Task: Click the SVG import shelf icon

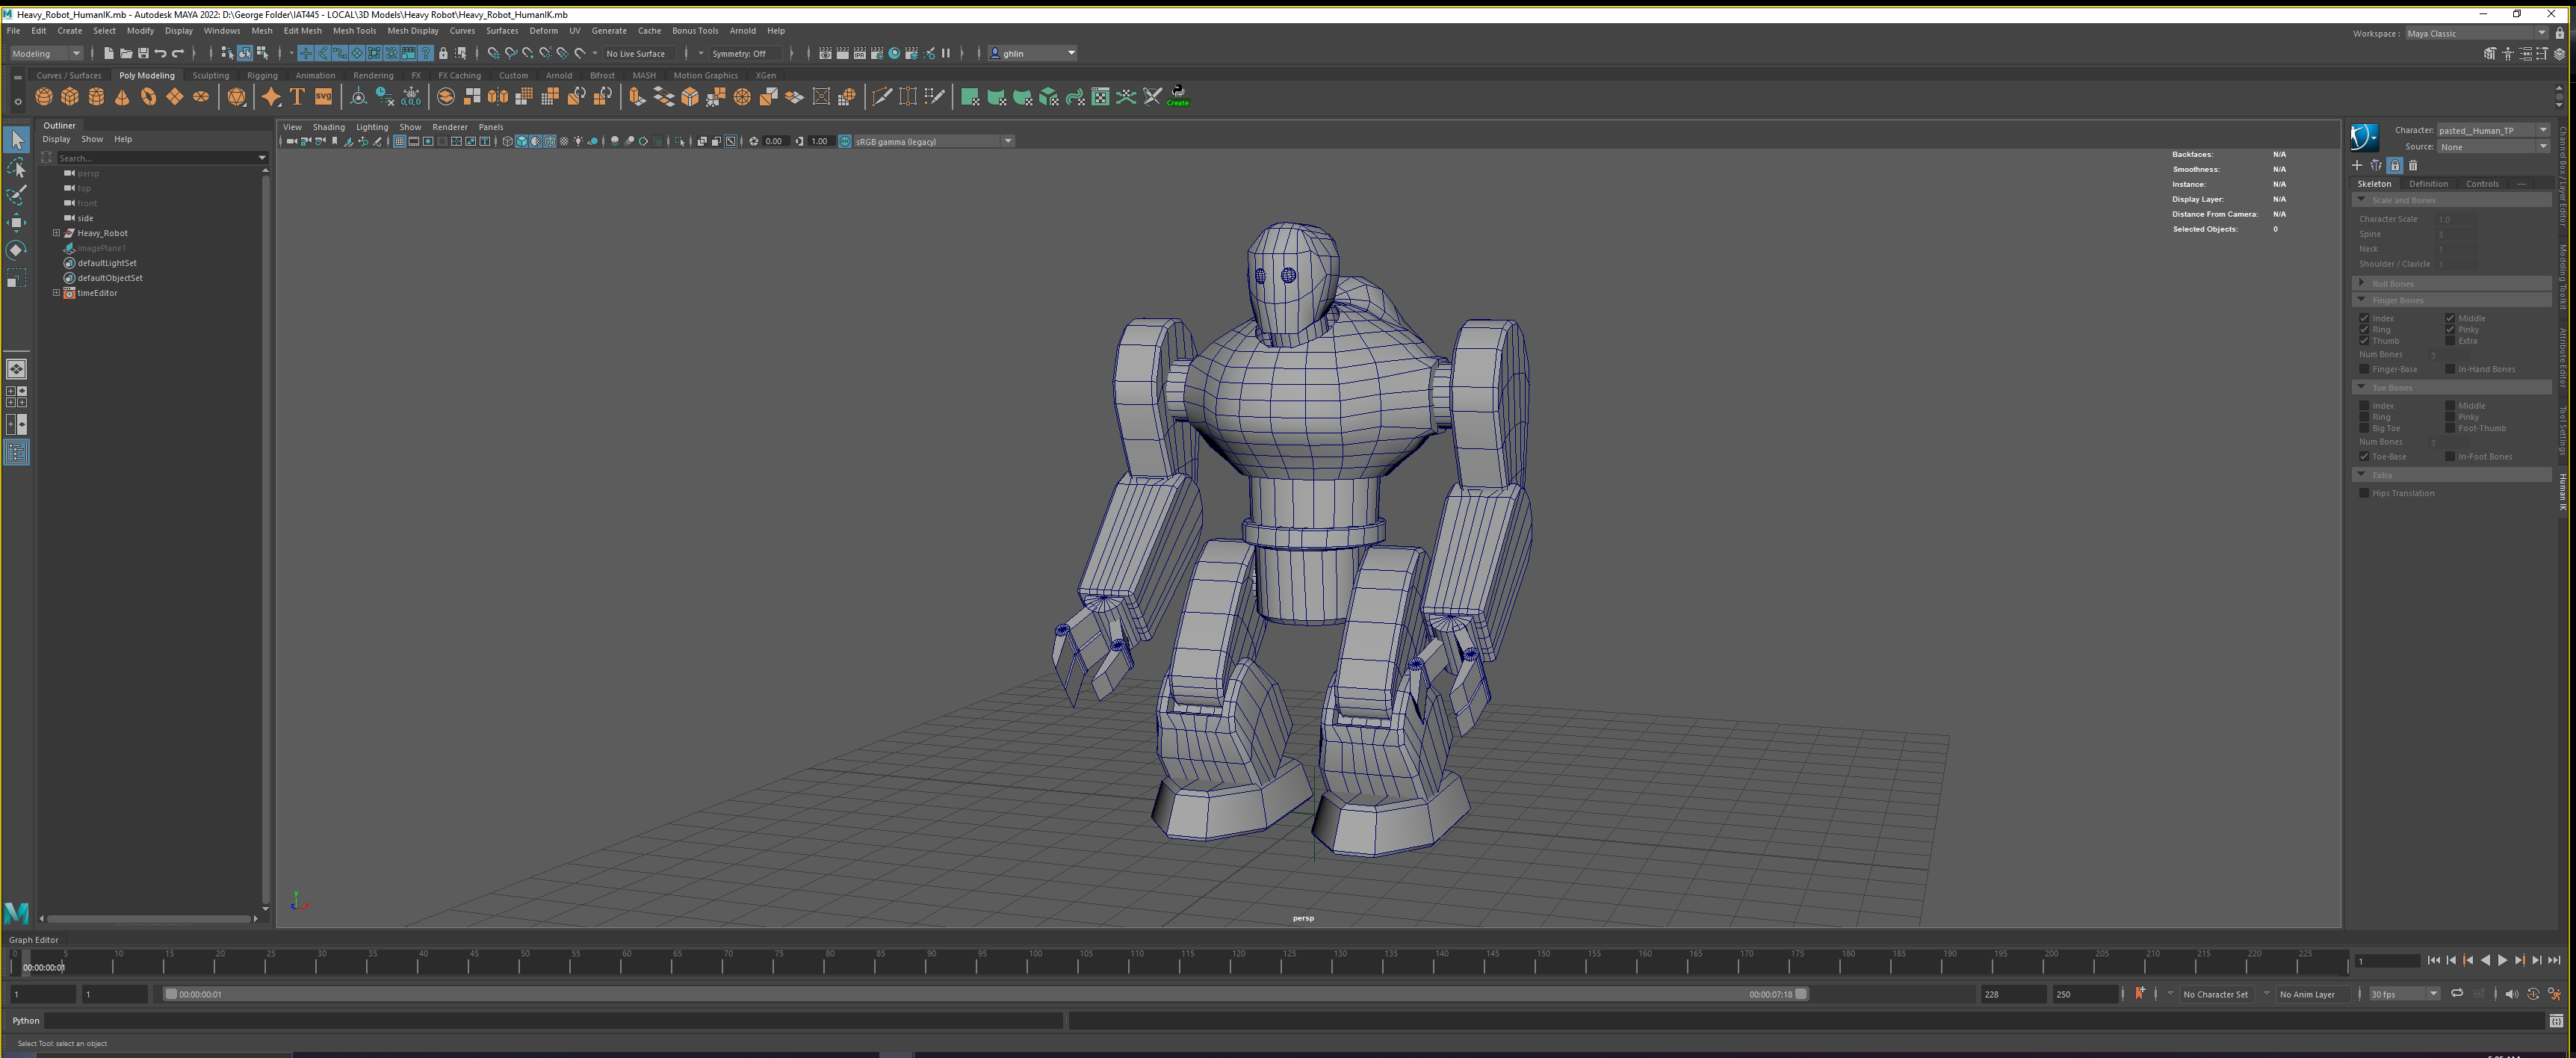Action: coord(323,97)
